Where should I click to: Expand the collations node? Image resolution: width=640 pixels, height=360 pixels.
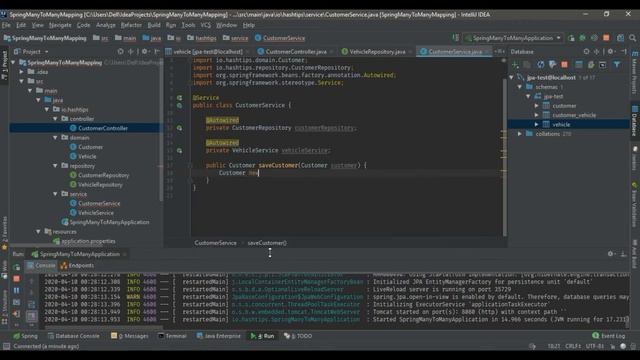click(x=520, y=133)
